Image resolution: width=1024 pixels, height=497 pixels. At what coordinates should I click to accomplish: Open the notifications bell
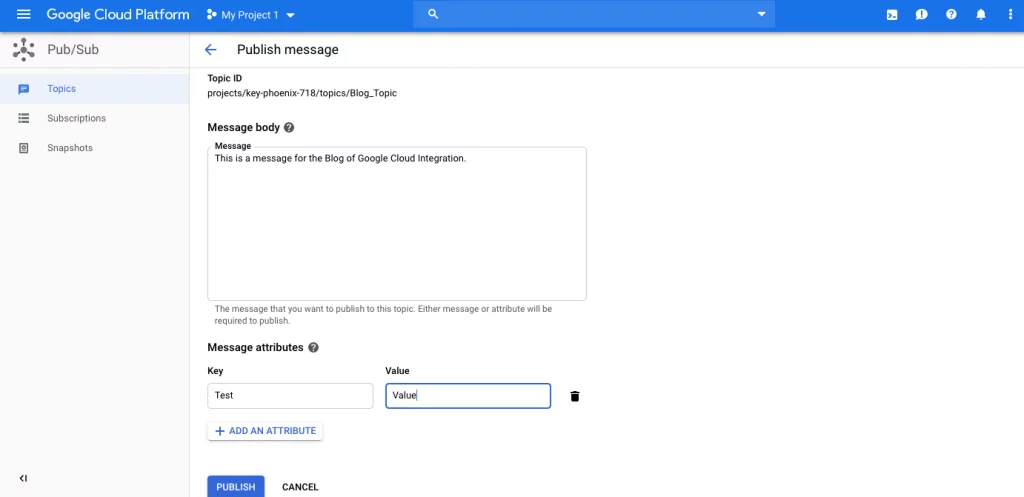(x=981, y=14)
